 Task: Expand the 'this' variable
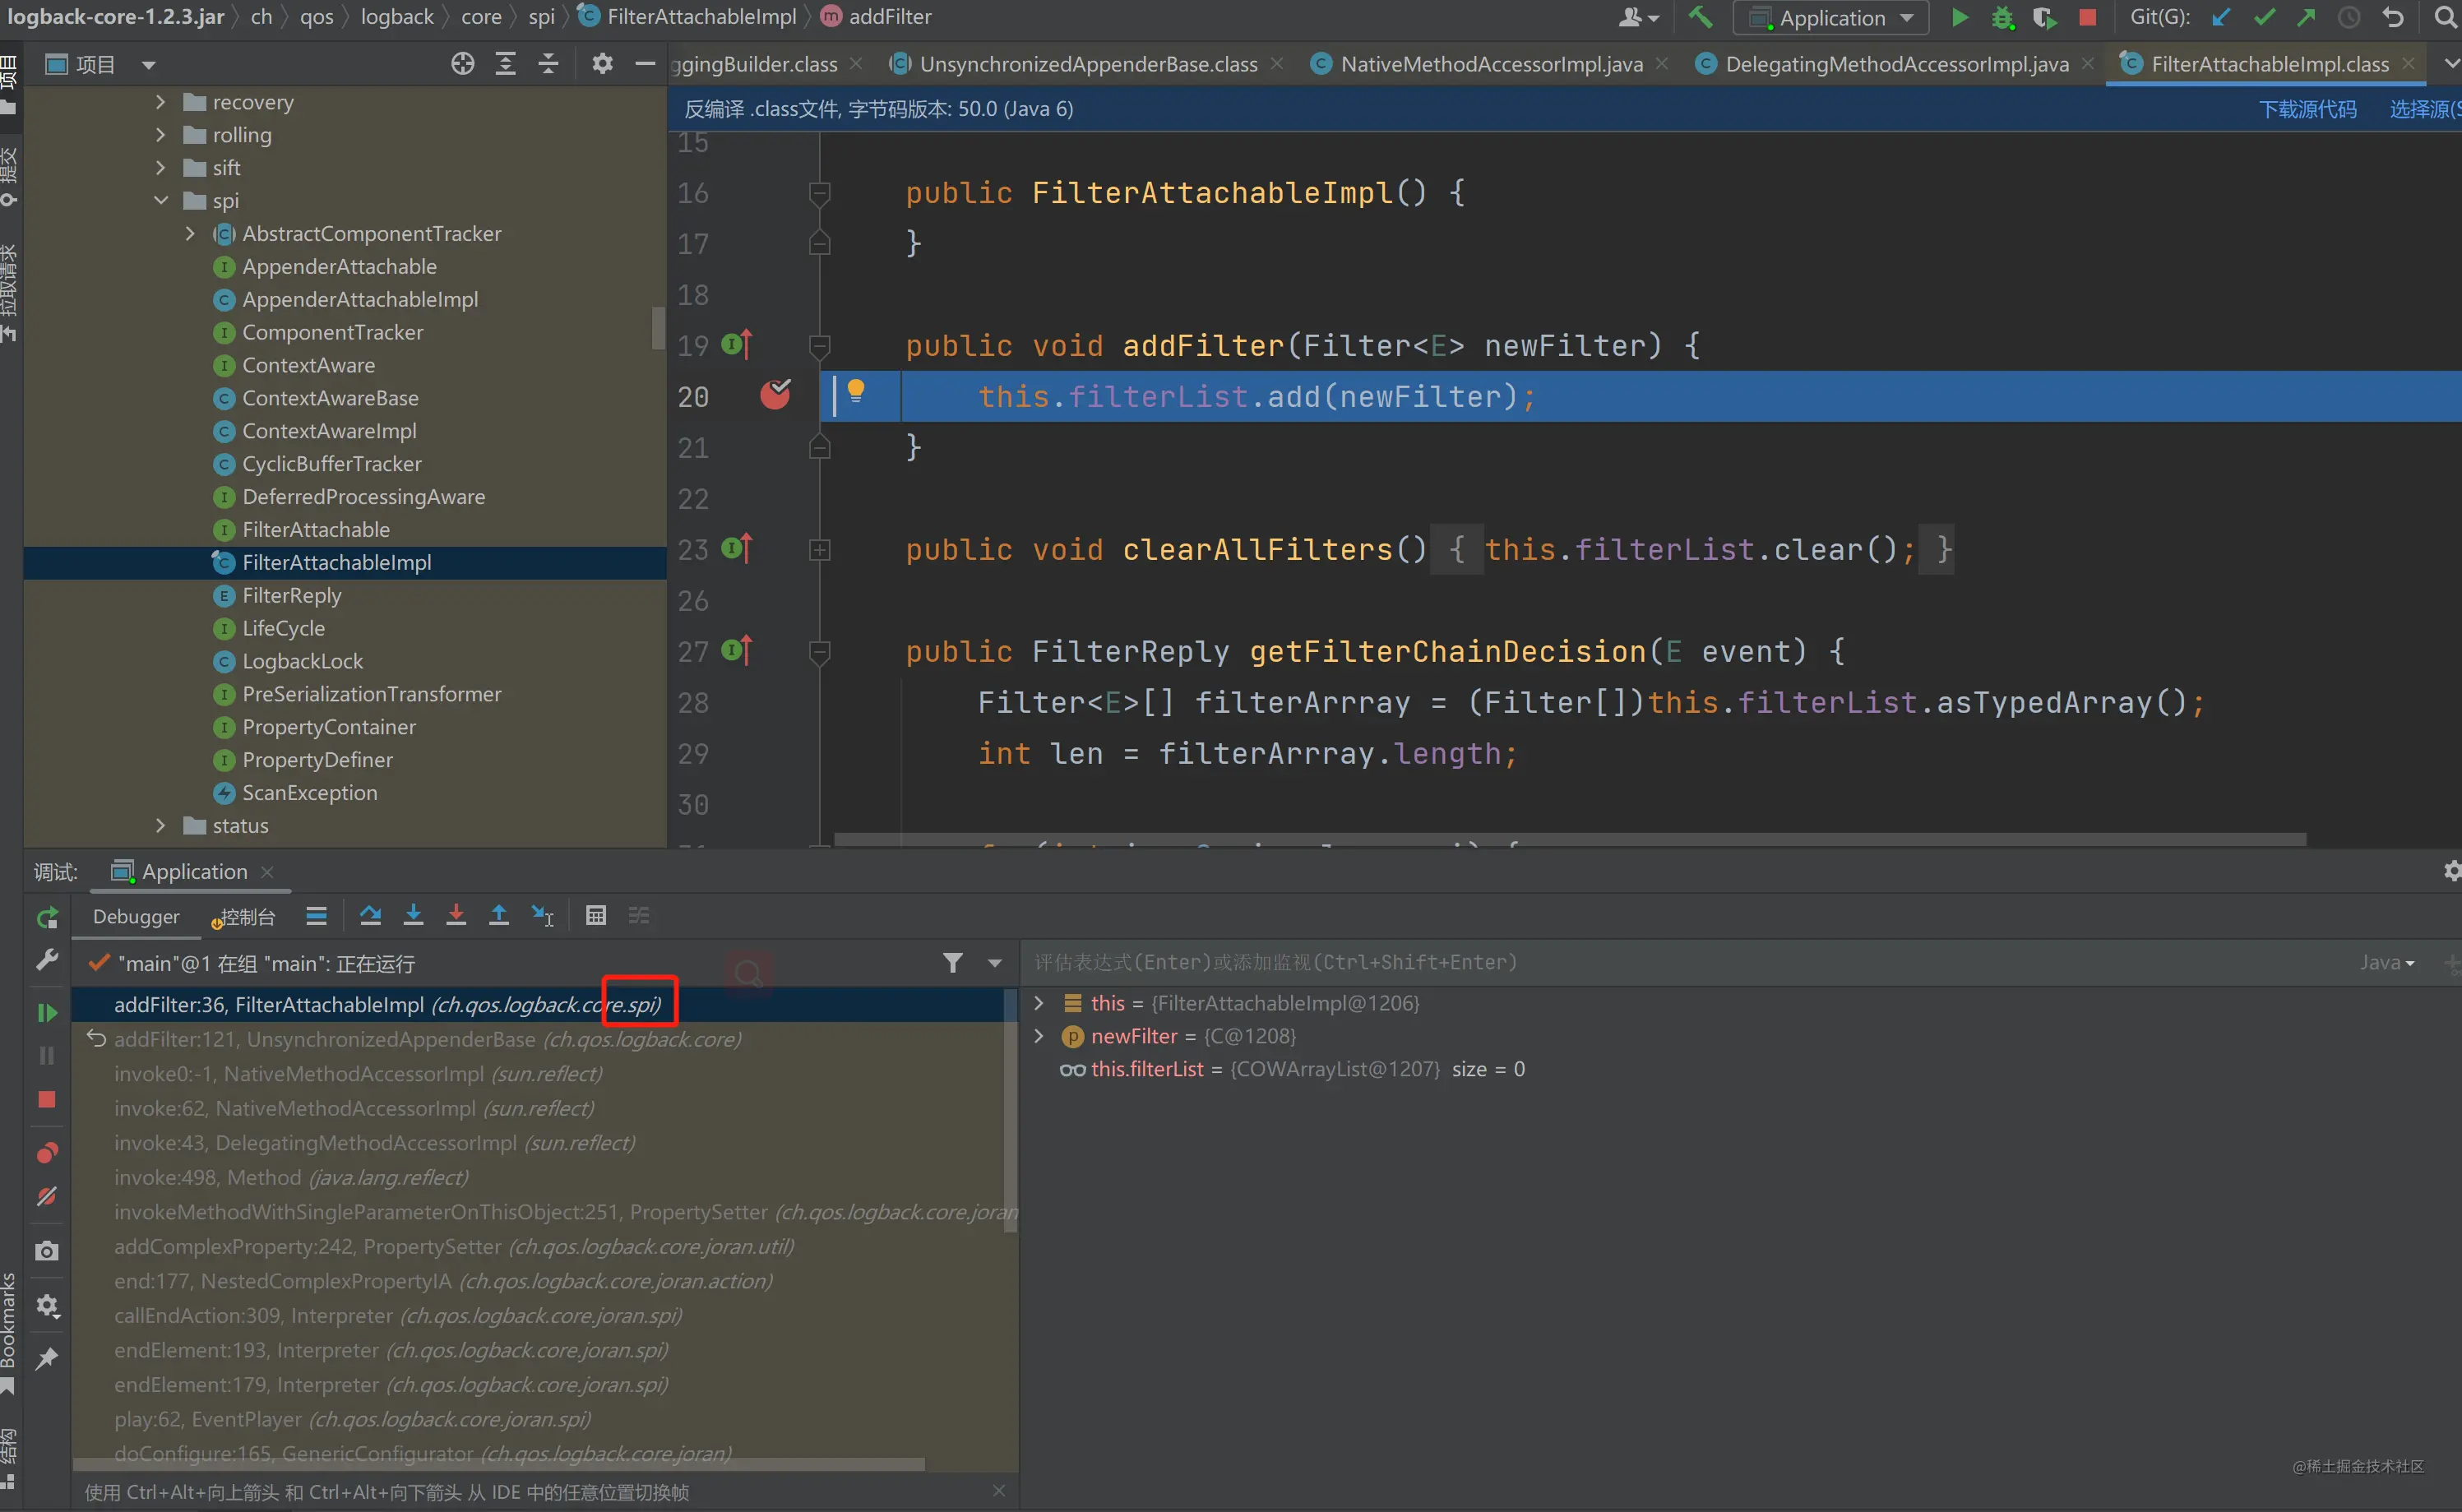[x=1039, y=1003]
